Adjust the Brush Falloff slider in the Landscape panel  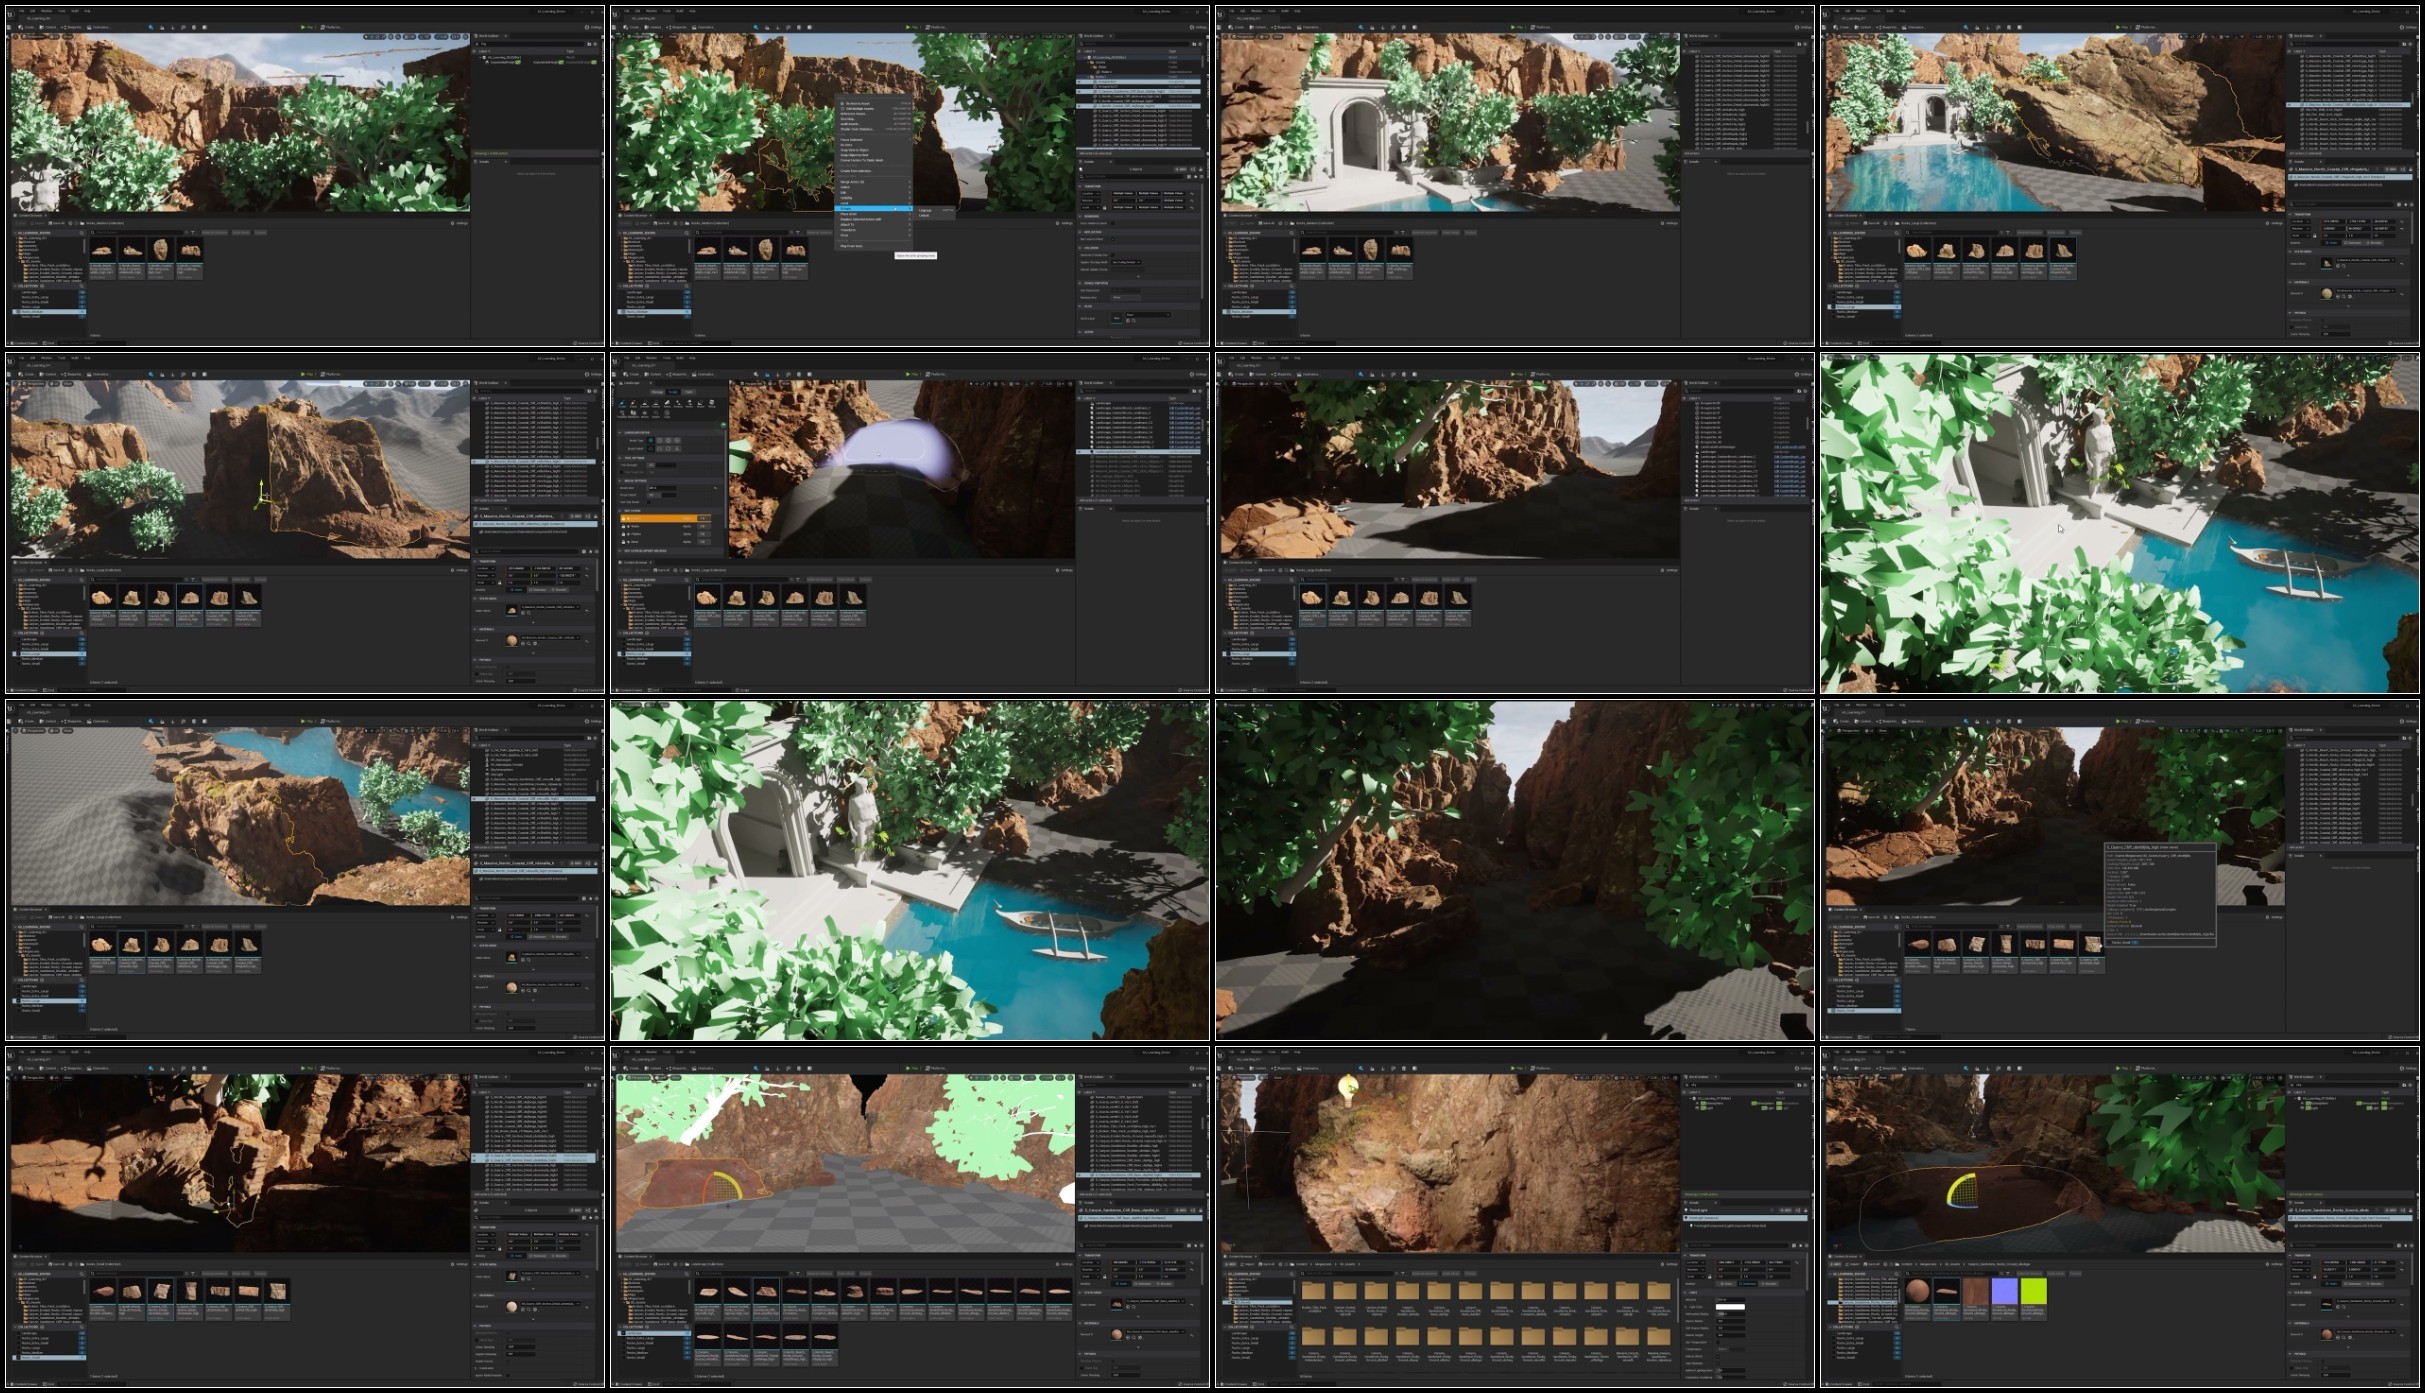[x=662, y=495]
